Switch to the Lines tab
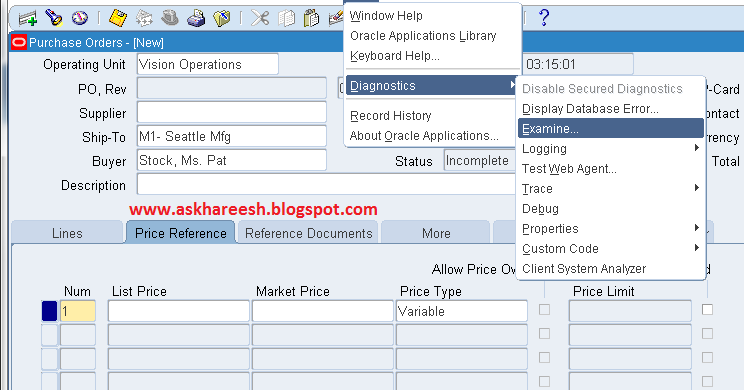744x390 pixels. (67, 233)
